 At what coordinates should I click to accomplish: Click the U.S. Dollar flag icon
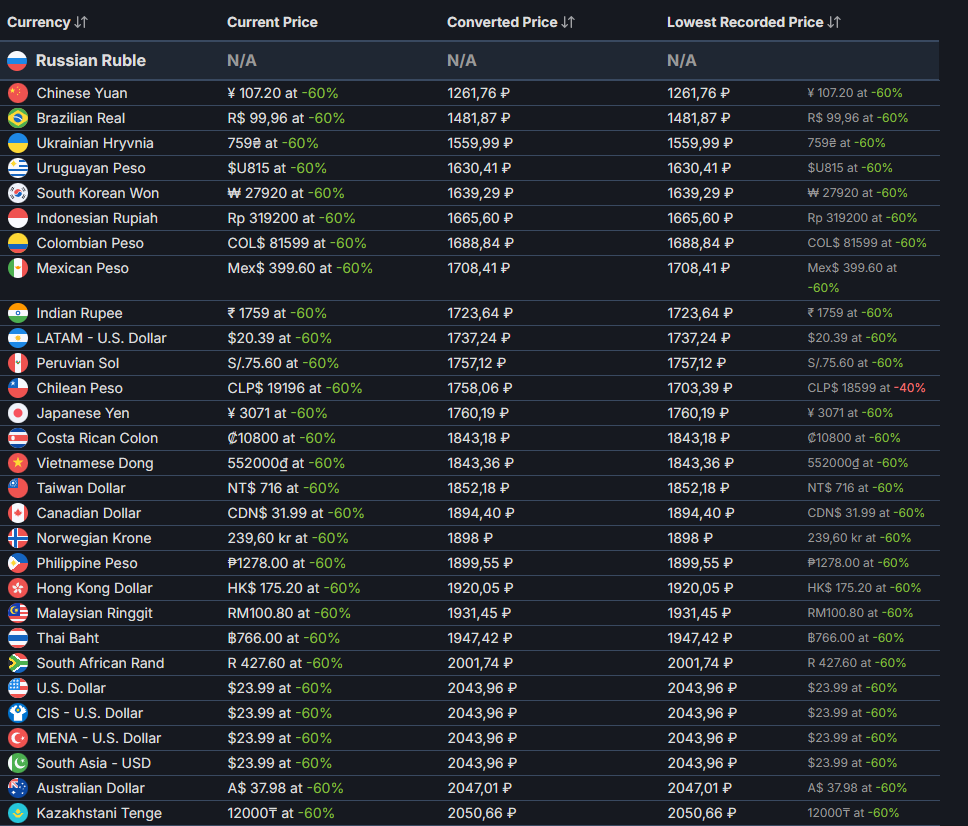[18, 688]
